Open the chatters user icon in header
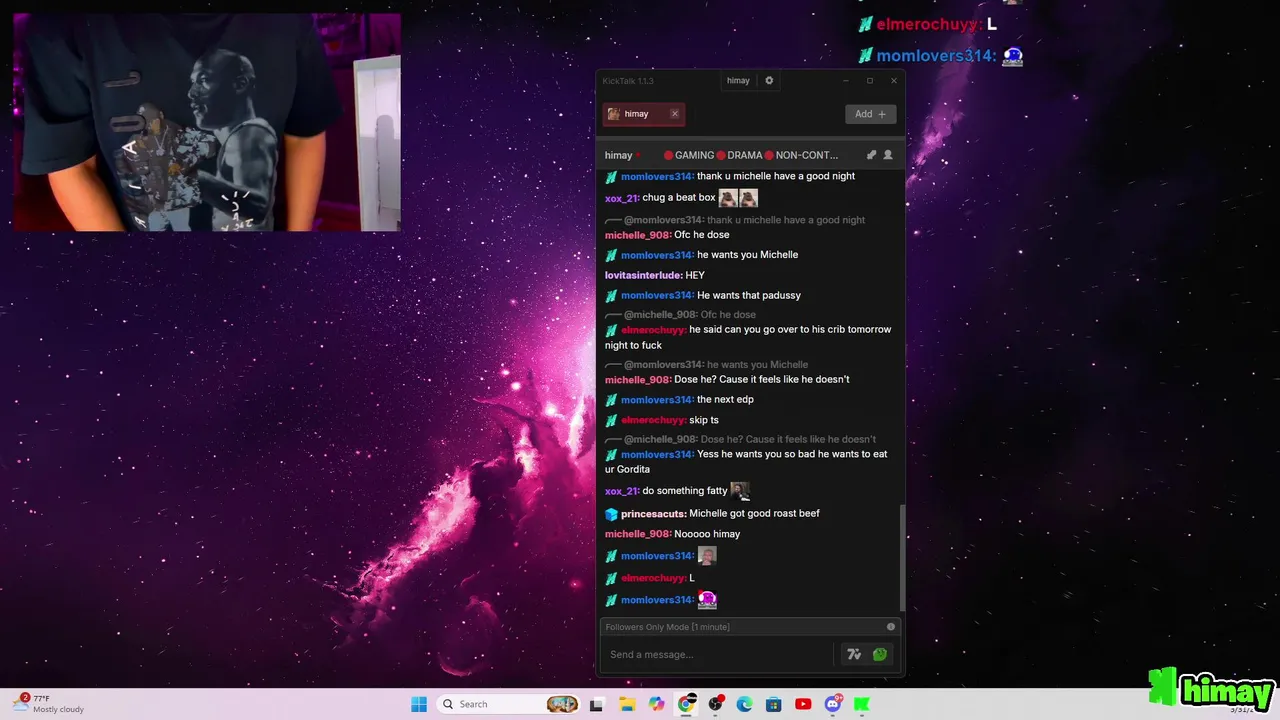Image resolution: width=1280 pixels, height=720 pixels. [887, 155]
